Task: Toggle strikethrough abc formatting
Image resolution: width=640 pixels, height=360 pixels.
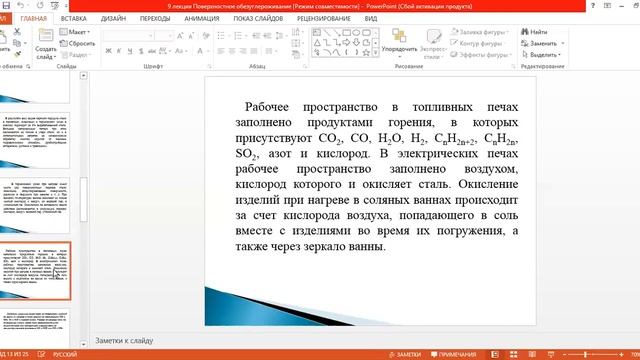Action: 152,51
